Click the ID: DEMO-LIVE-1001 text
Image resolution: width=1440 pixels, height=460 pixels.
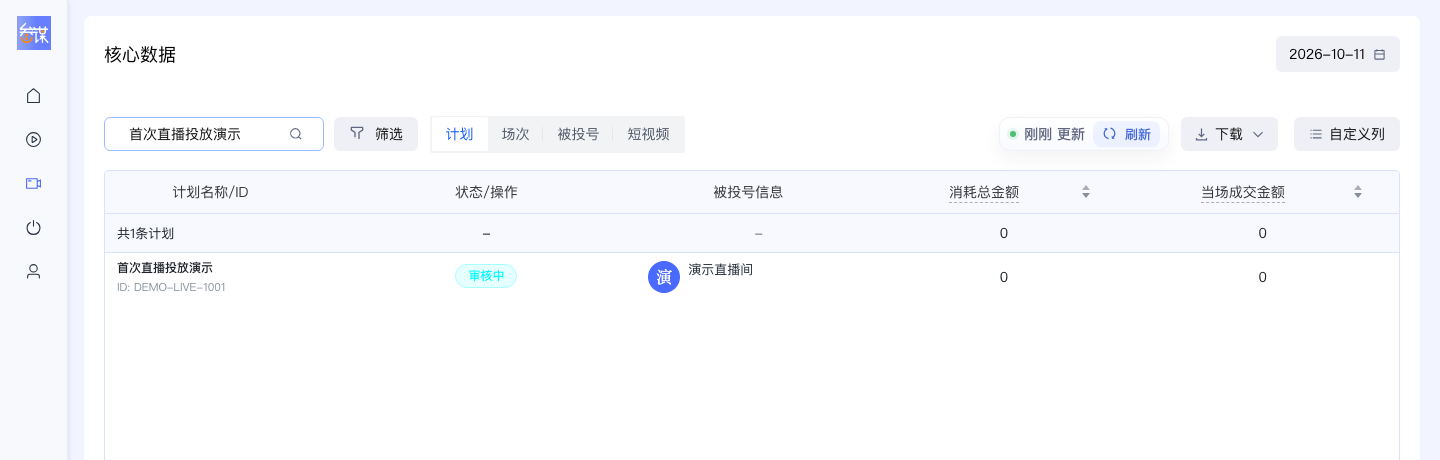coord(171,287)
